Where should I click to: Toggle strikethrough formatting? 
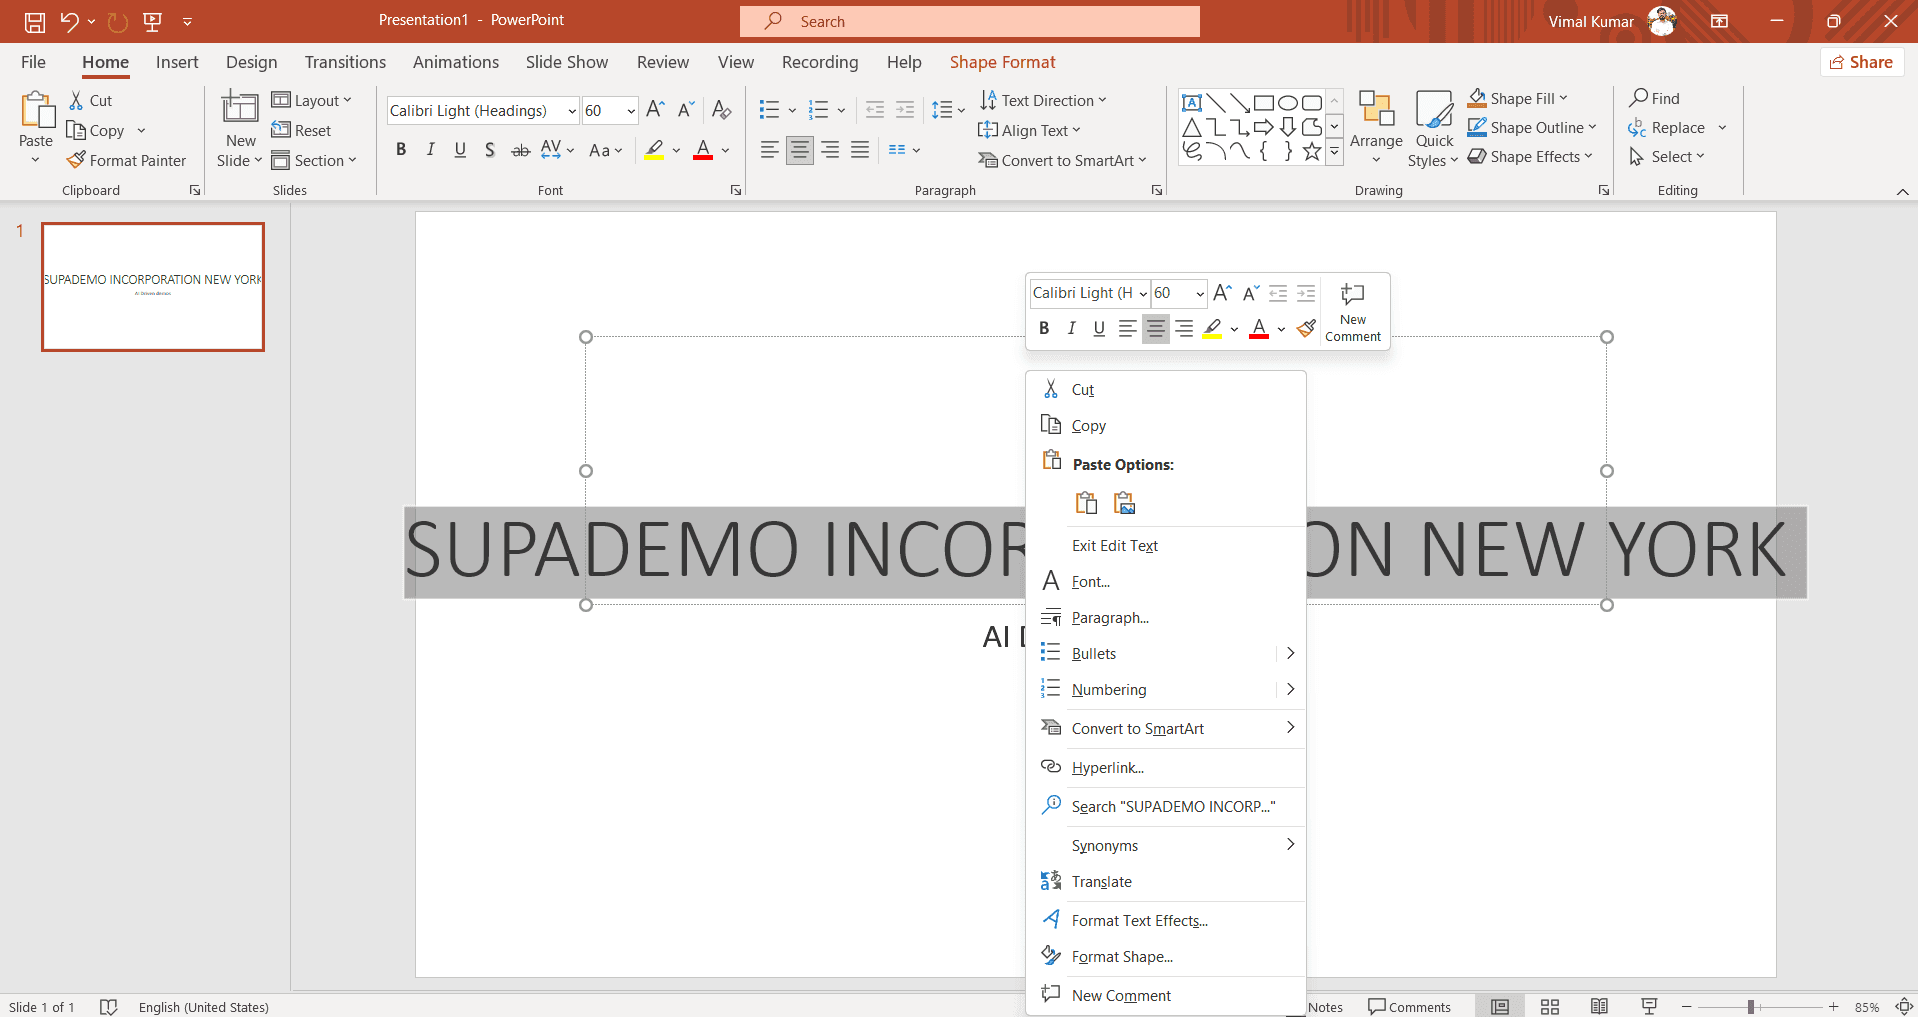point(519,149)
